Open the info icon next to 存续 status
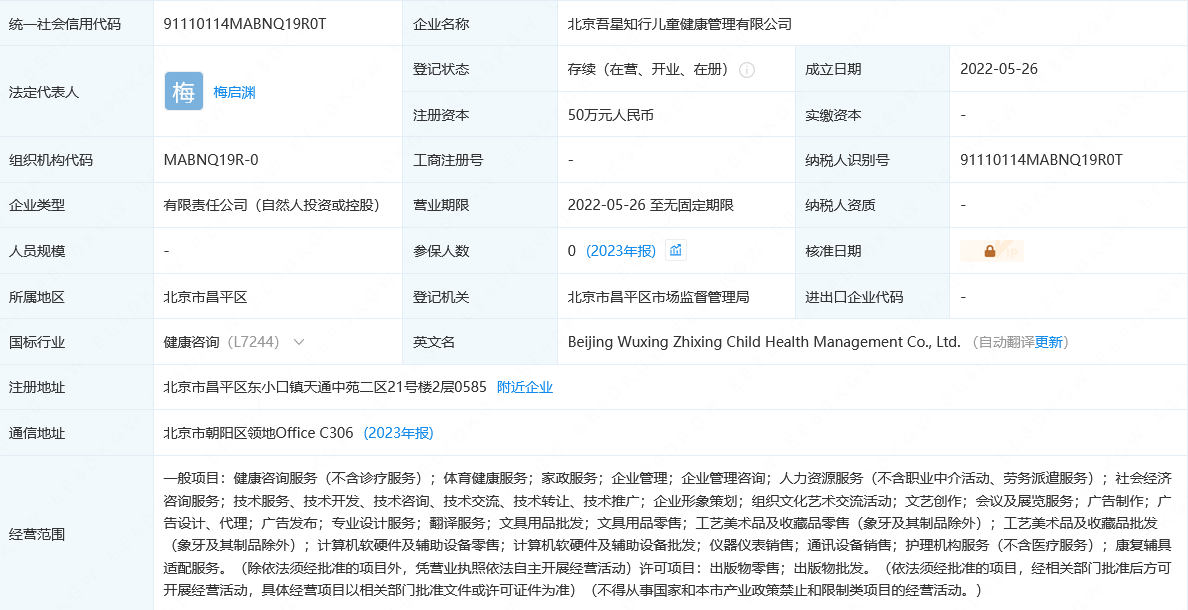Image resolution: width=1188 pixels, height=610 pixels. (x=746, y=70)
